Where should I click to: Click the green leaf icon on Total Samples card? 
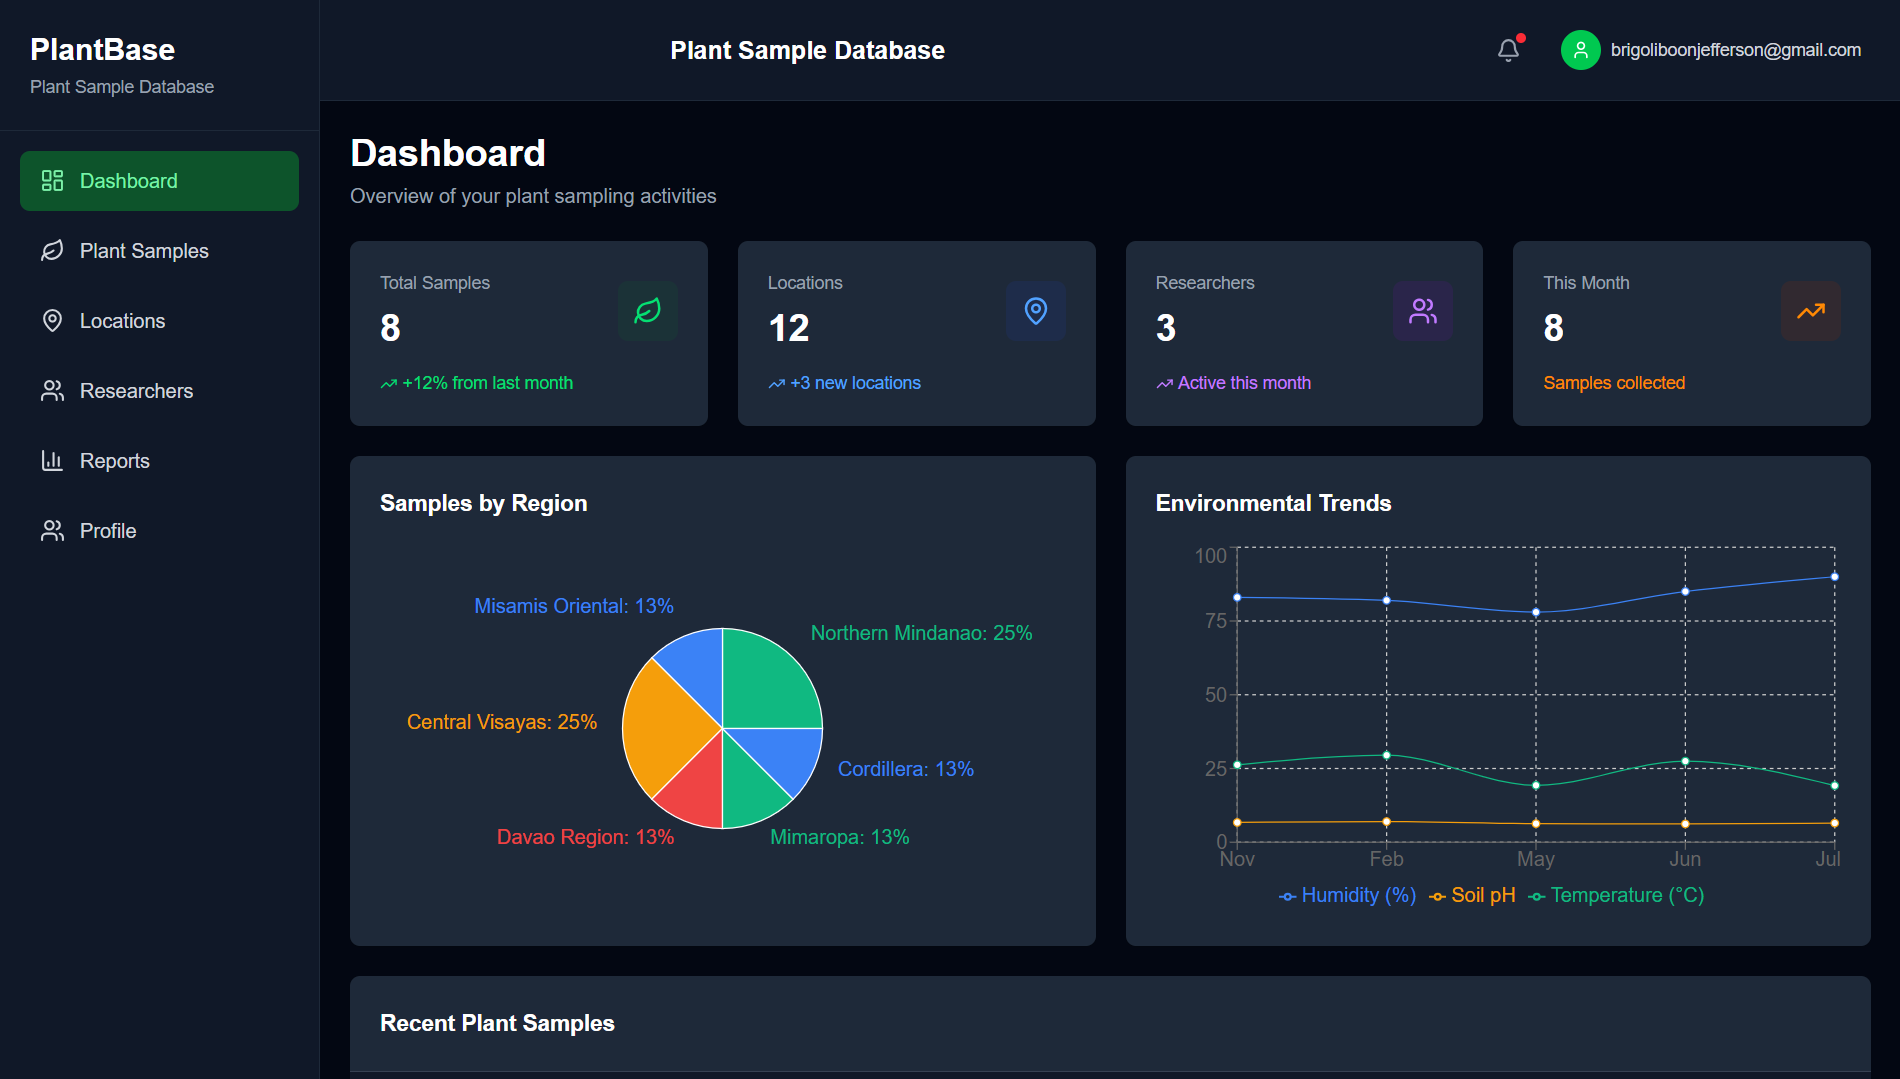(x=648, y=311)
